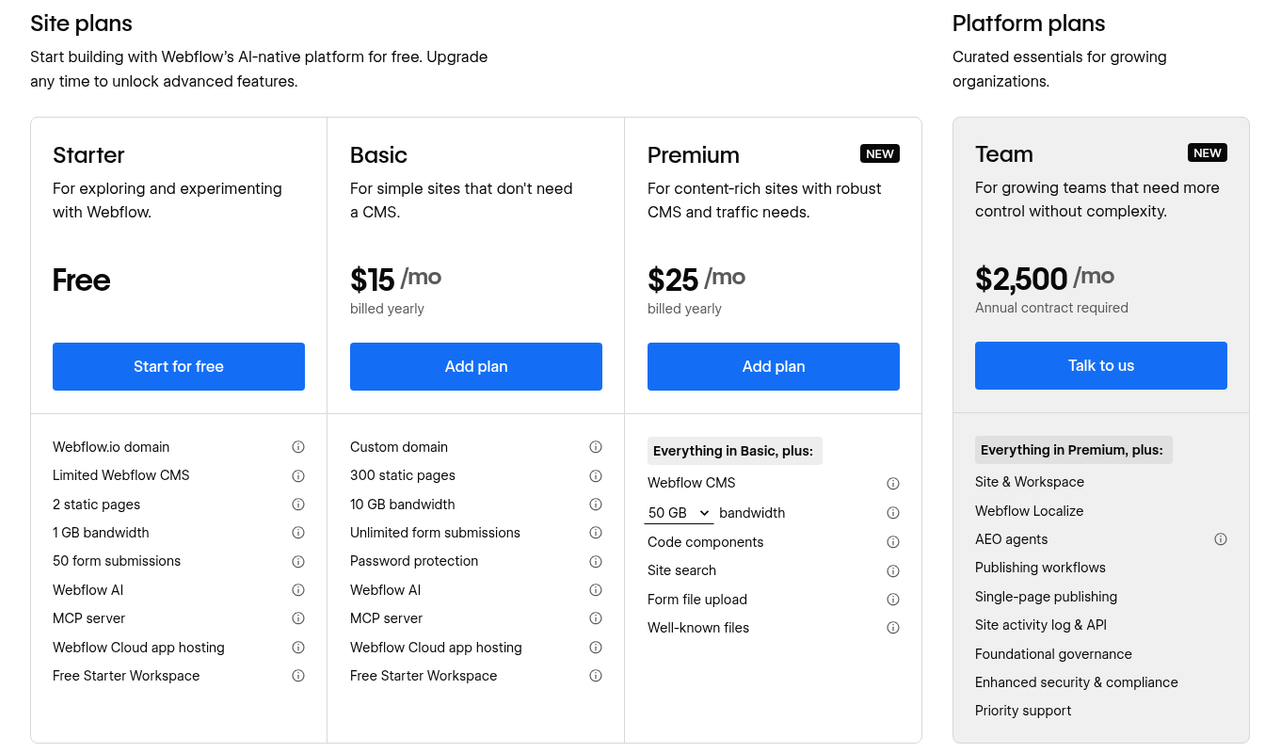Click the Talk to us button
This screenshot has width=1280, height=753.
coord(1101,366)
